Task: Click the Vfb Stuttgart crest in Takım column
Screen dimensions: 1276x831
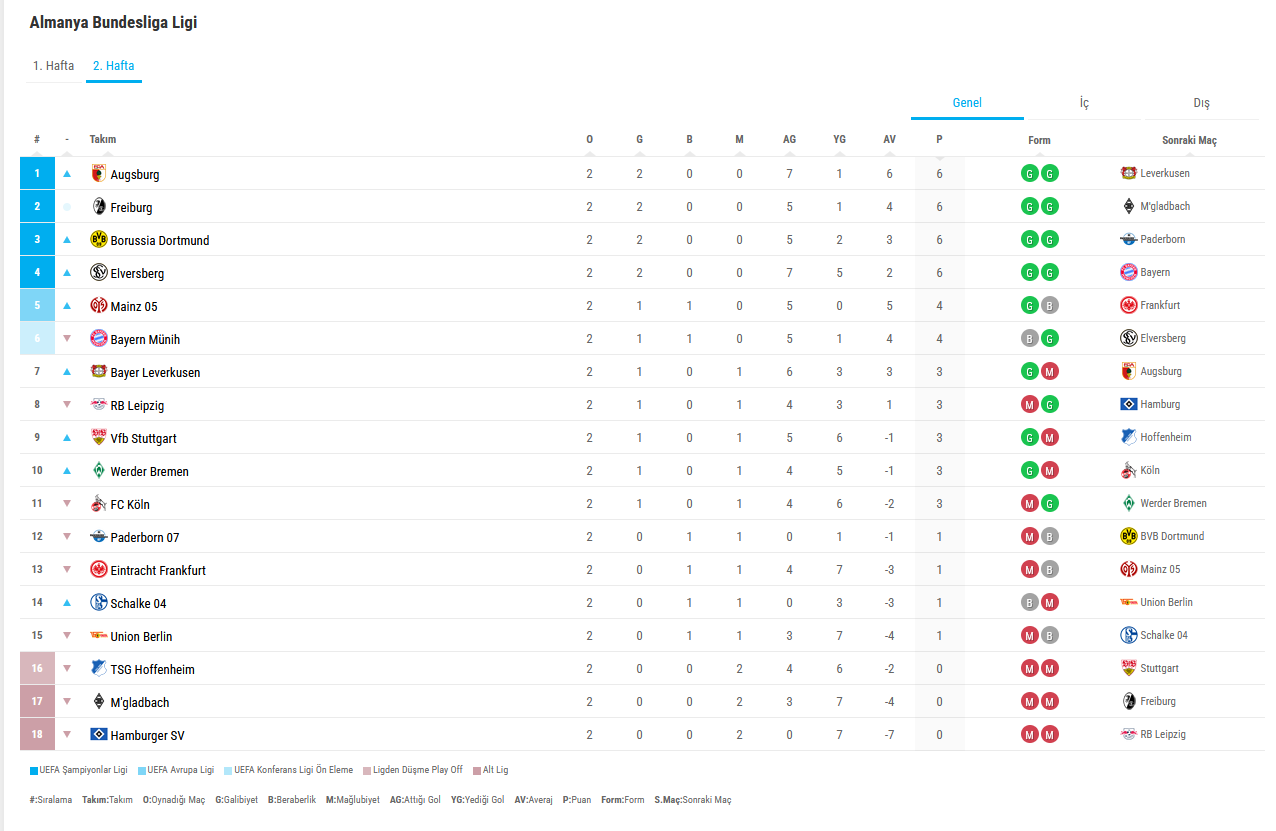Action: (98, 437)
